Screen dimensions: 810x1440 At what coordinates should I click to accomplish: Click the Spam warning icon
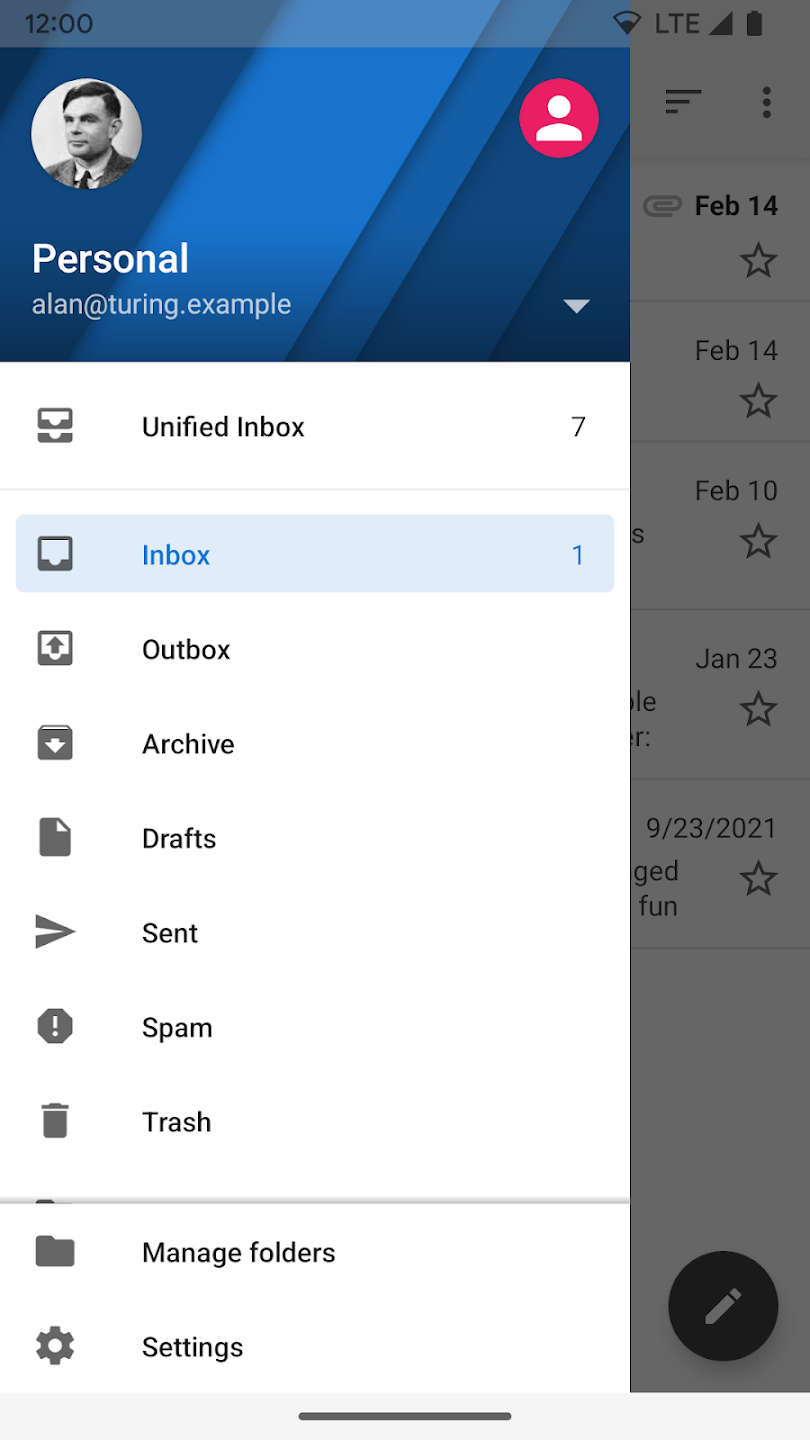[55, 1027]
